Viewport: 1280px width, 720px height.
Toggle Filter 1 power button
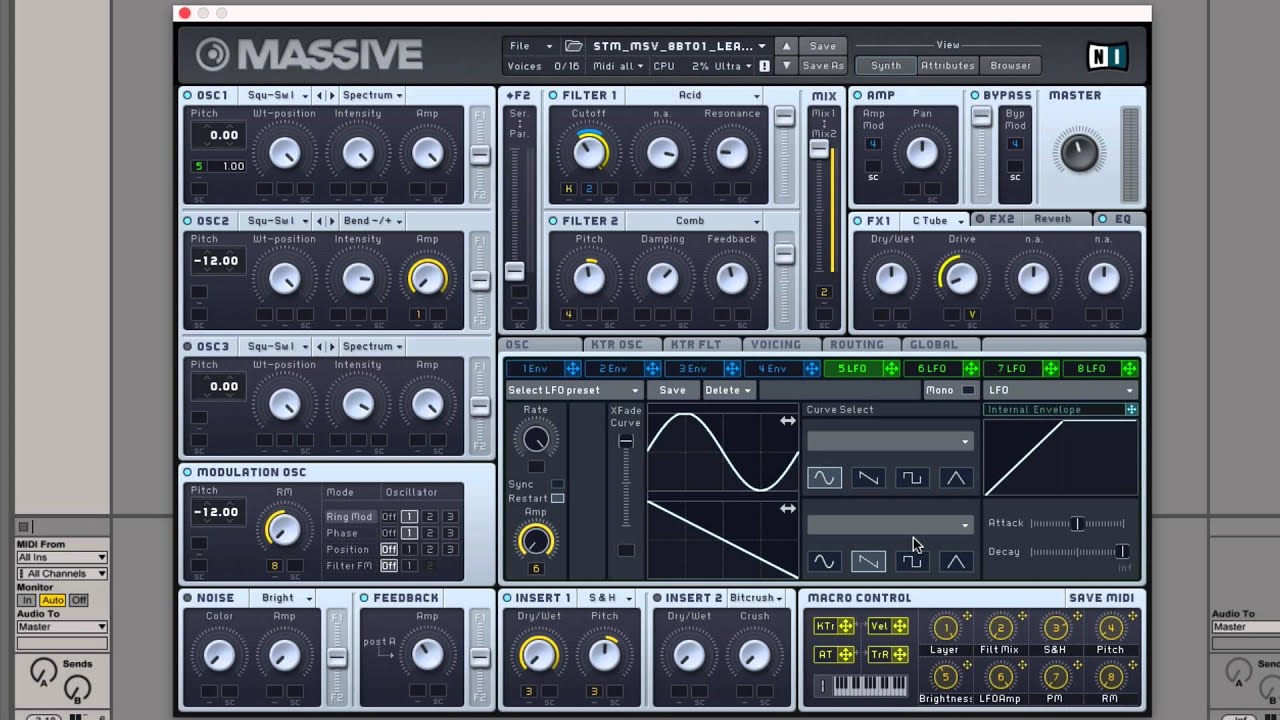pos(553,96)
